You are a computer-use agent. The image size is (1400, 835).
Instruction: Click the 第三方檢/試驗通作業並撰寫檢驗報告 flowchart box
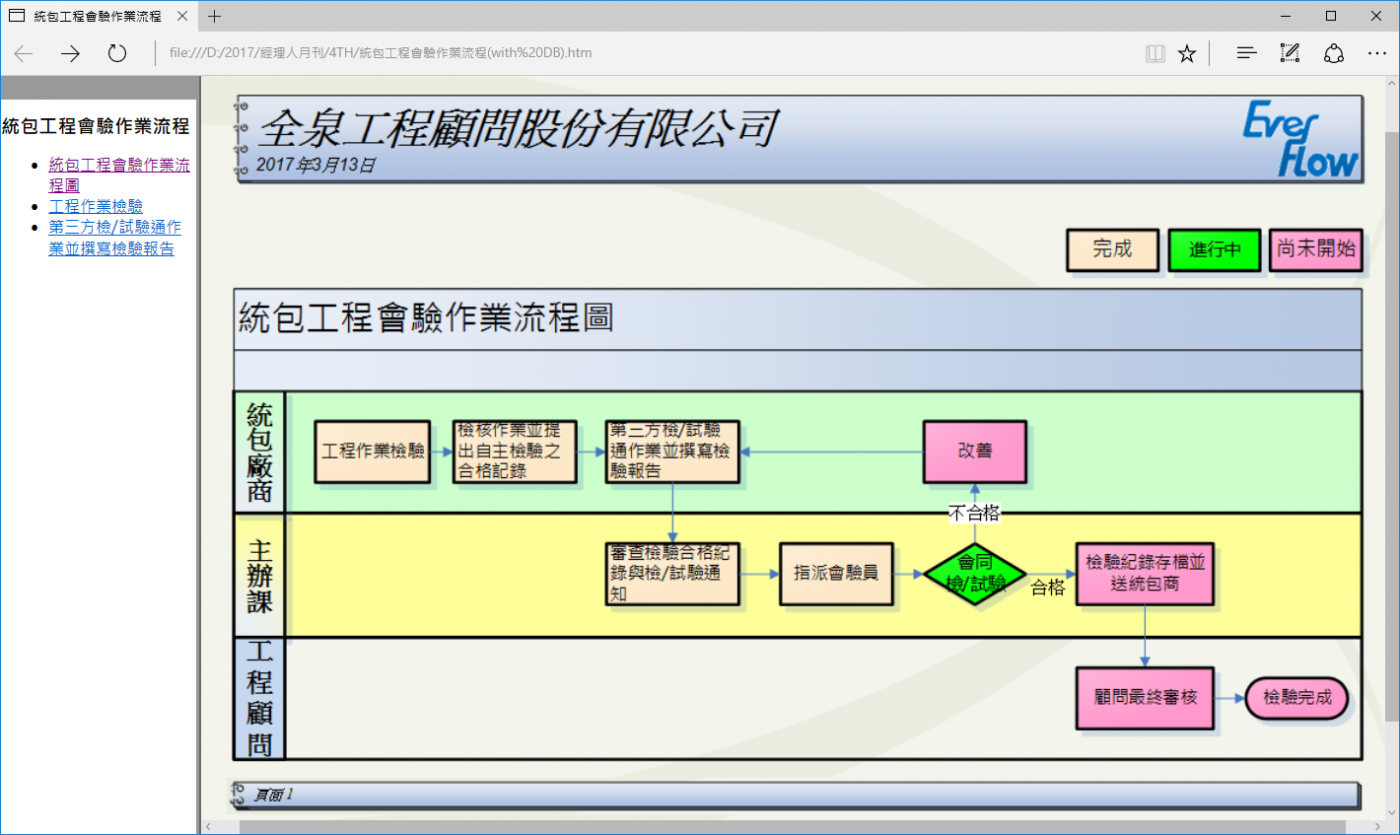[672, 451]
